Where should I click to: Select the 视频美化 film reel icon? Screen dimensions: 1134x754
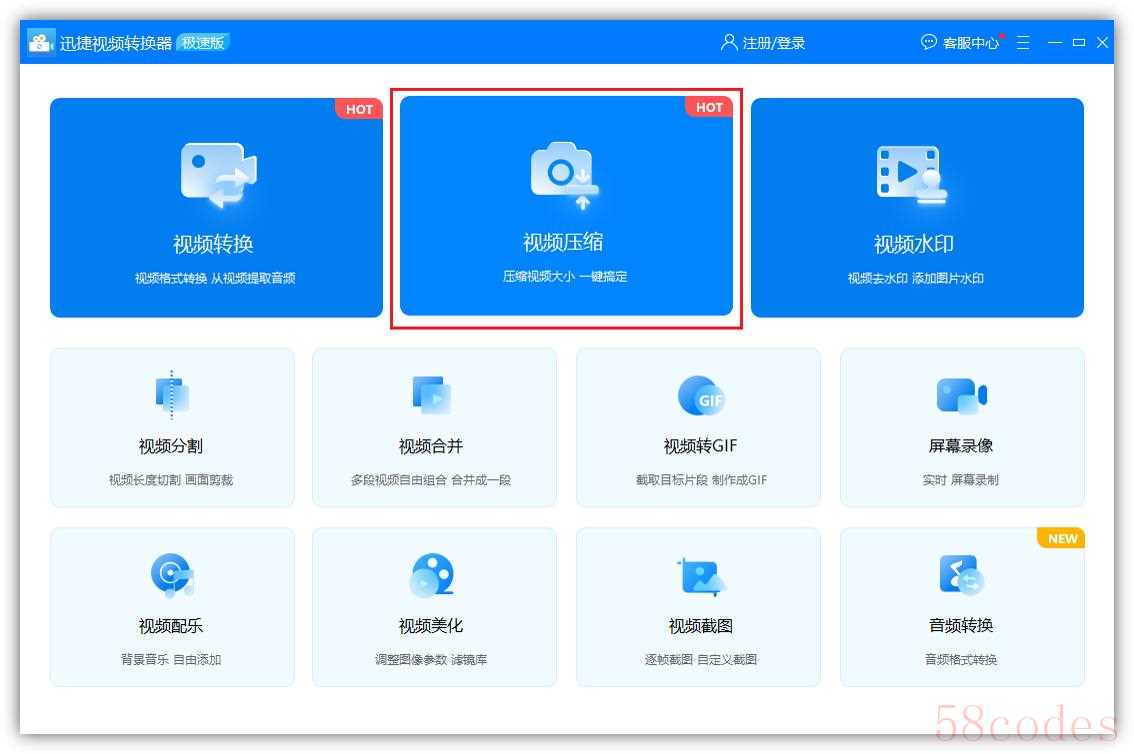[x=432, y=575]
